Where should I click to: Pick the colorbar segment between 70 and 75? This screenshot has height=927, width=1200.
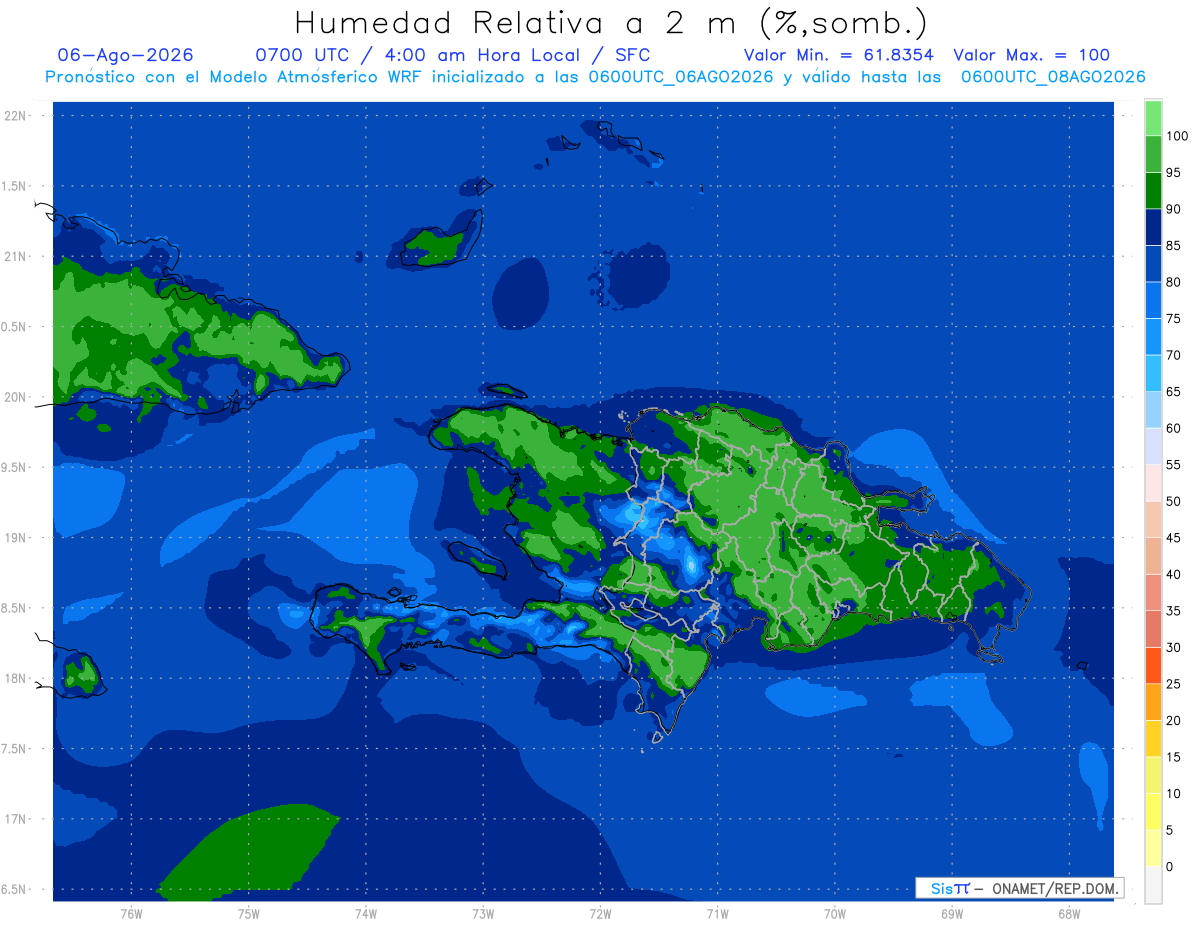[1153, 337]
